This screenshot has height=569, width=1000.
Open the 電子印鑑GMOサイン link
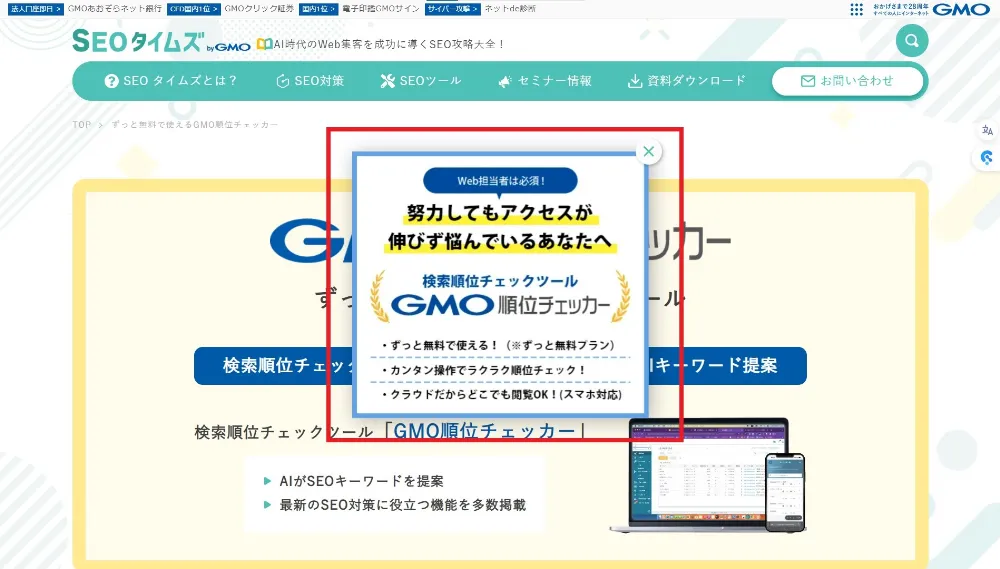381,9
